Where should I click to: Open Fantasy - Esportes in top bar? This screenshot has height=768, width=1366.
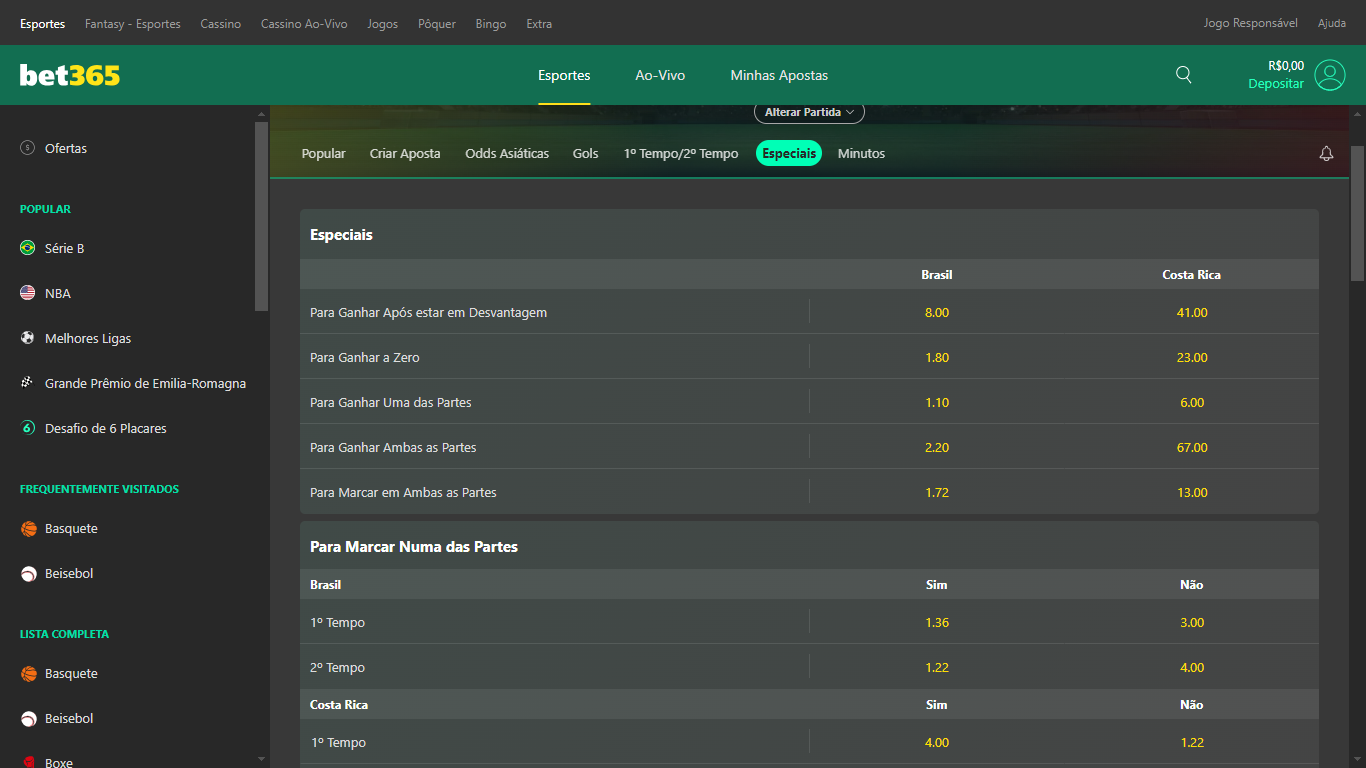(133, 23)
